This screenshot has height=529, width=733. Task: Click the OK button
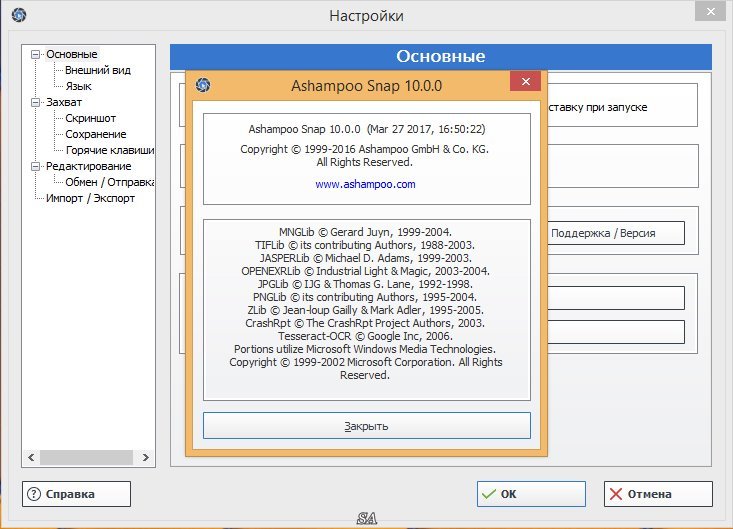point(531,494)
